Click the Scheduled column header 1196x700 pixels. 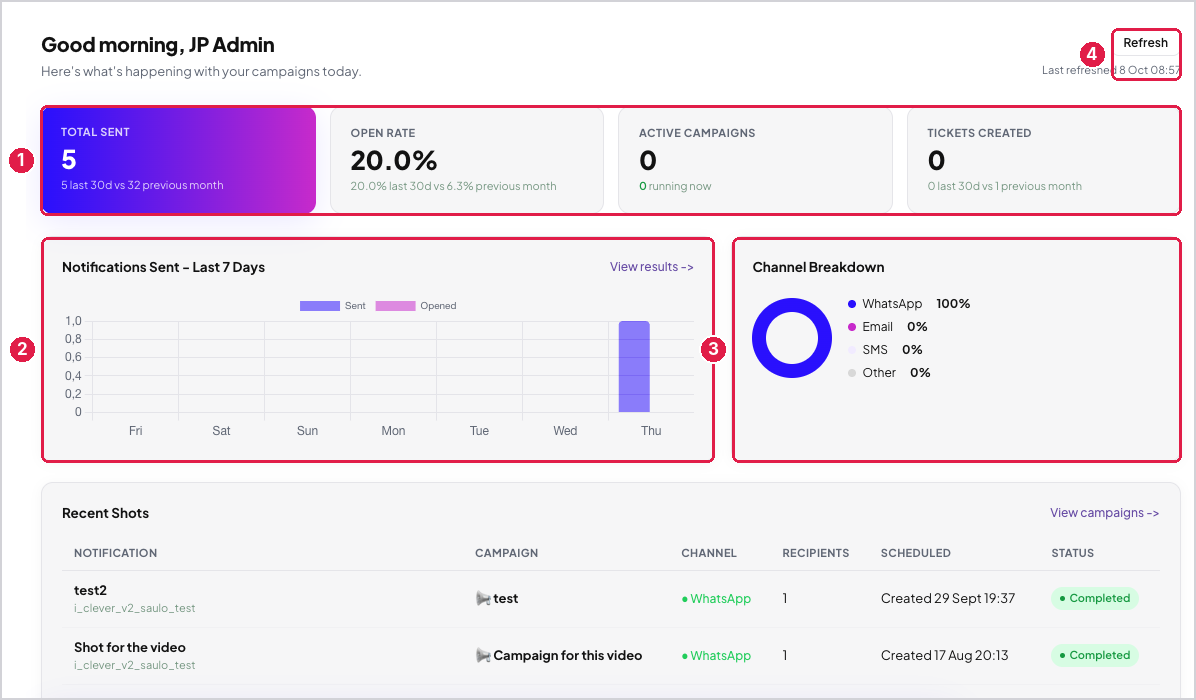915,553
